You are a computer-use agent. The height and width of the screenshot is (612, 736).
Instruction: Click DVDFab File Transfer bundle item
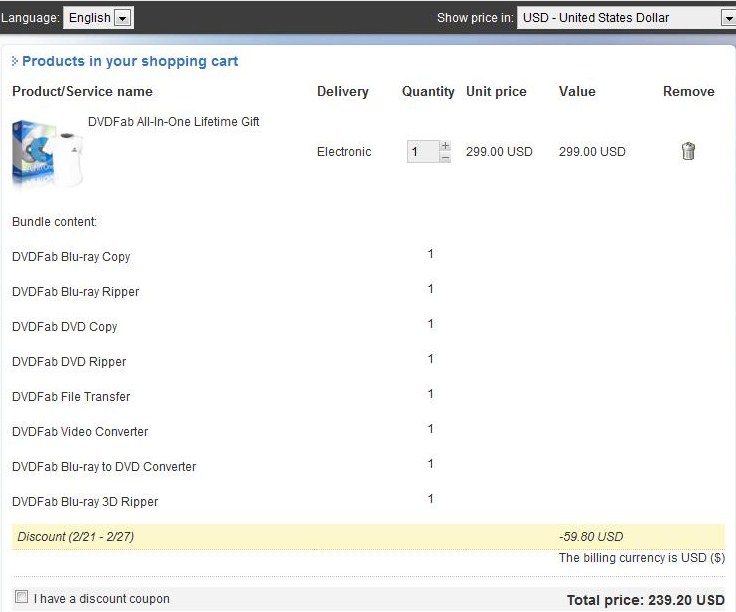(x=71, y=397)
